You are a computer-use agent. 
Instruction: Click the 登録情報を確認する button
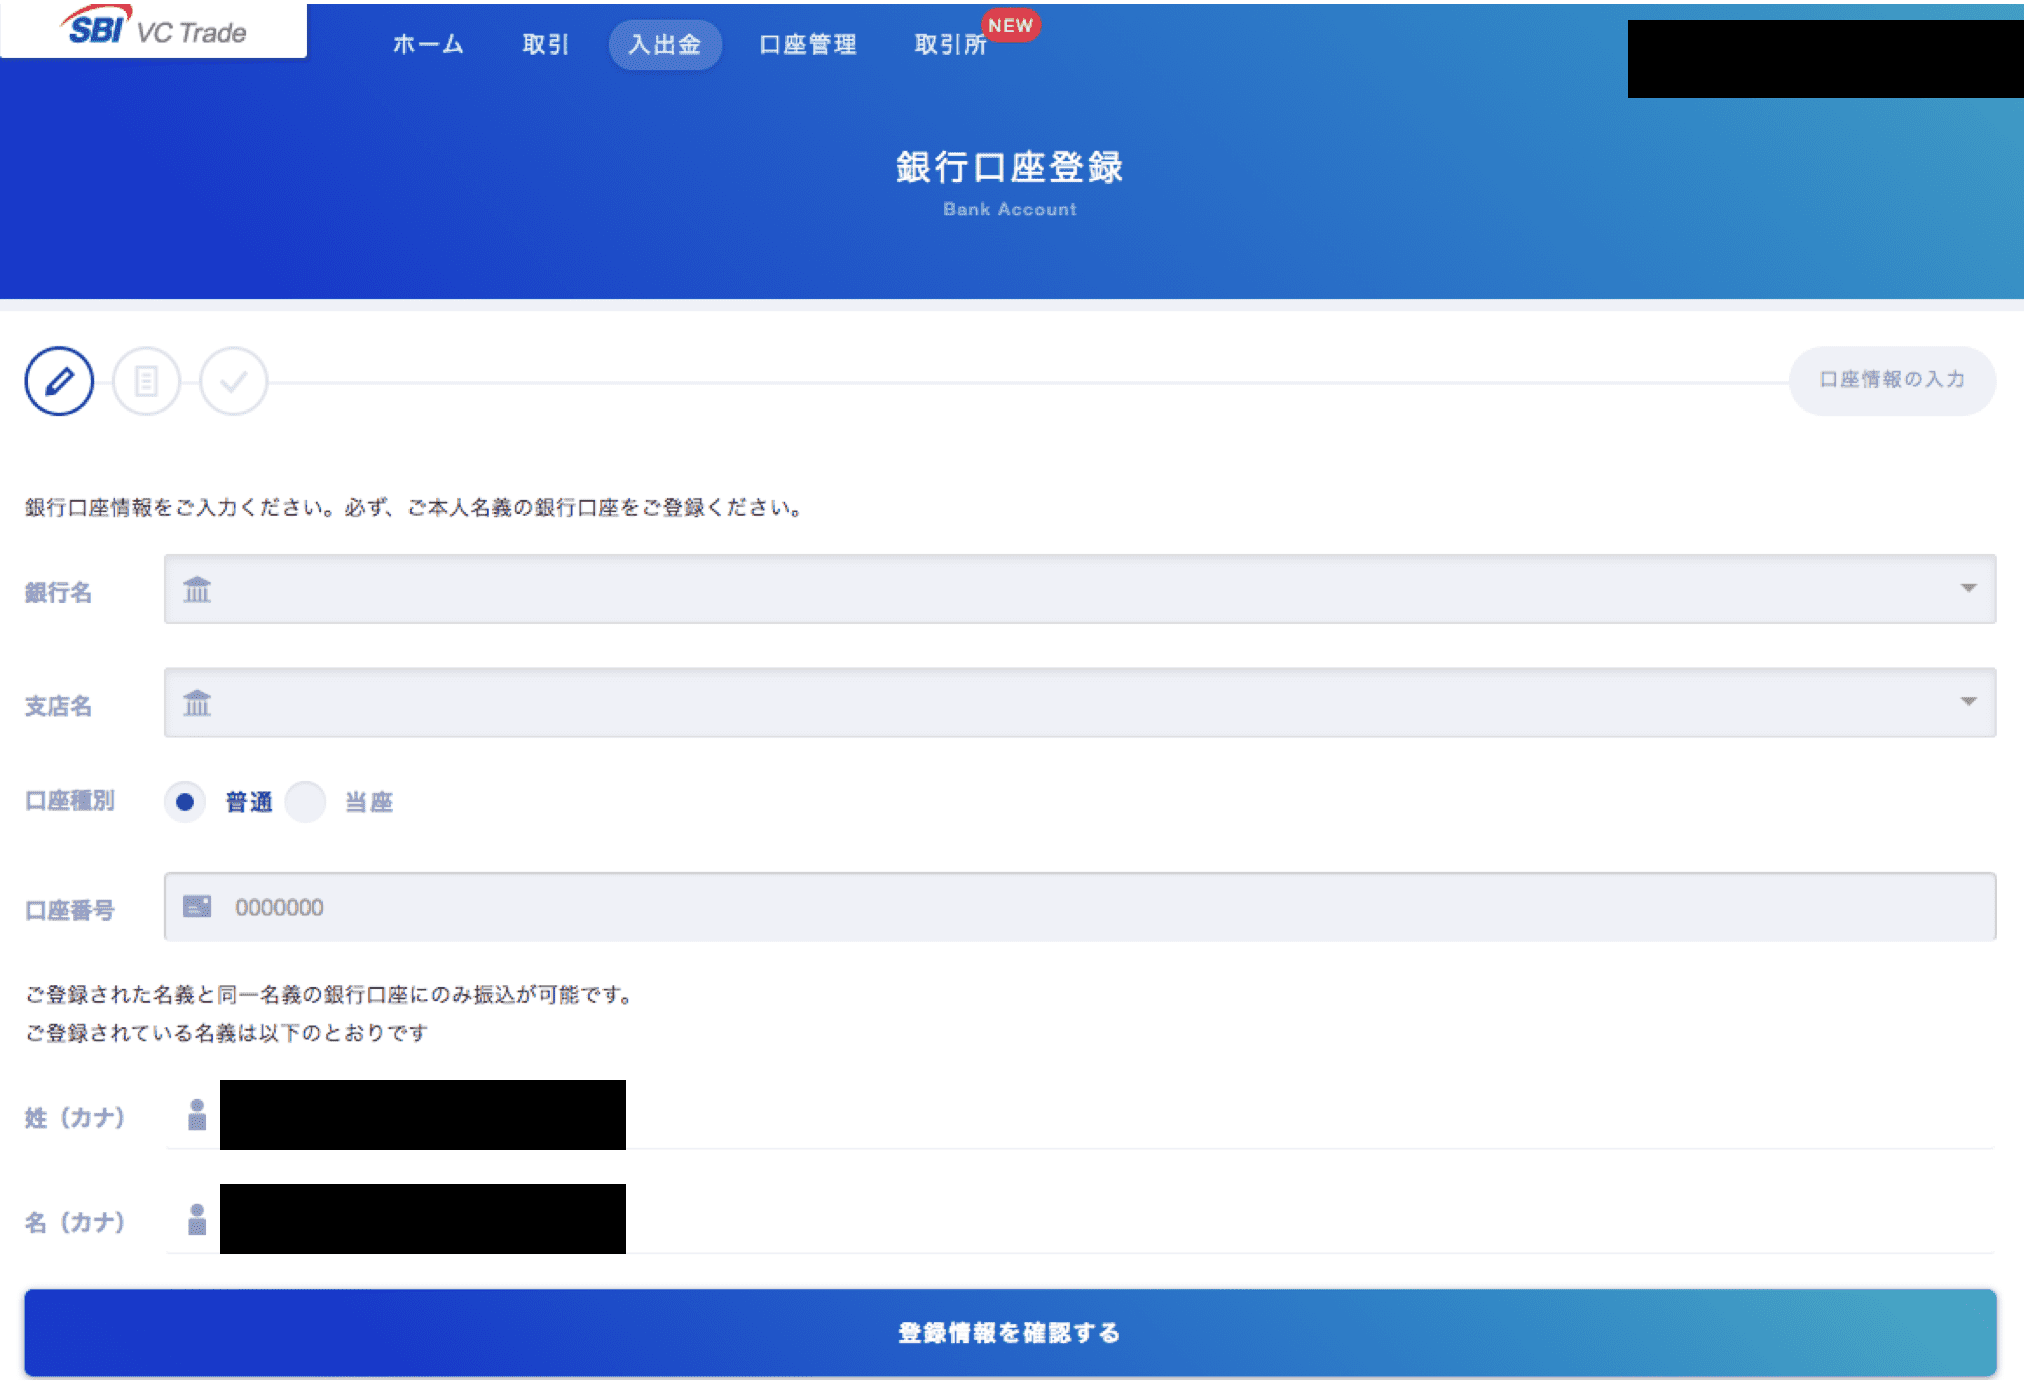coord(1010,1333)
